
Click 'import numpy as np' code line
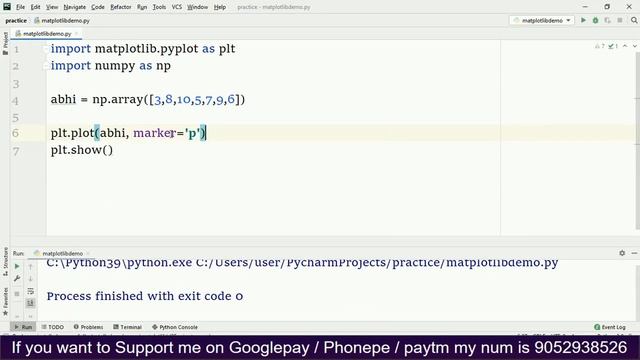(111, 66)
